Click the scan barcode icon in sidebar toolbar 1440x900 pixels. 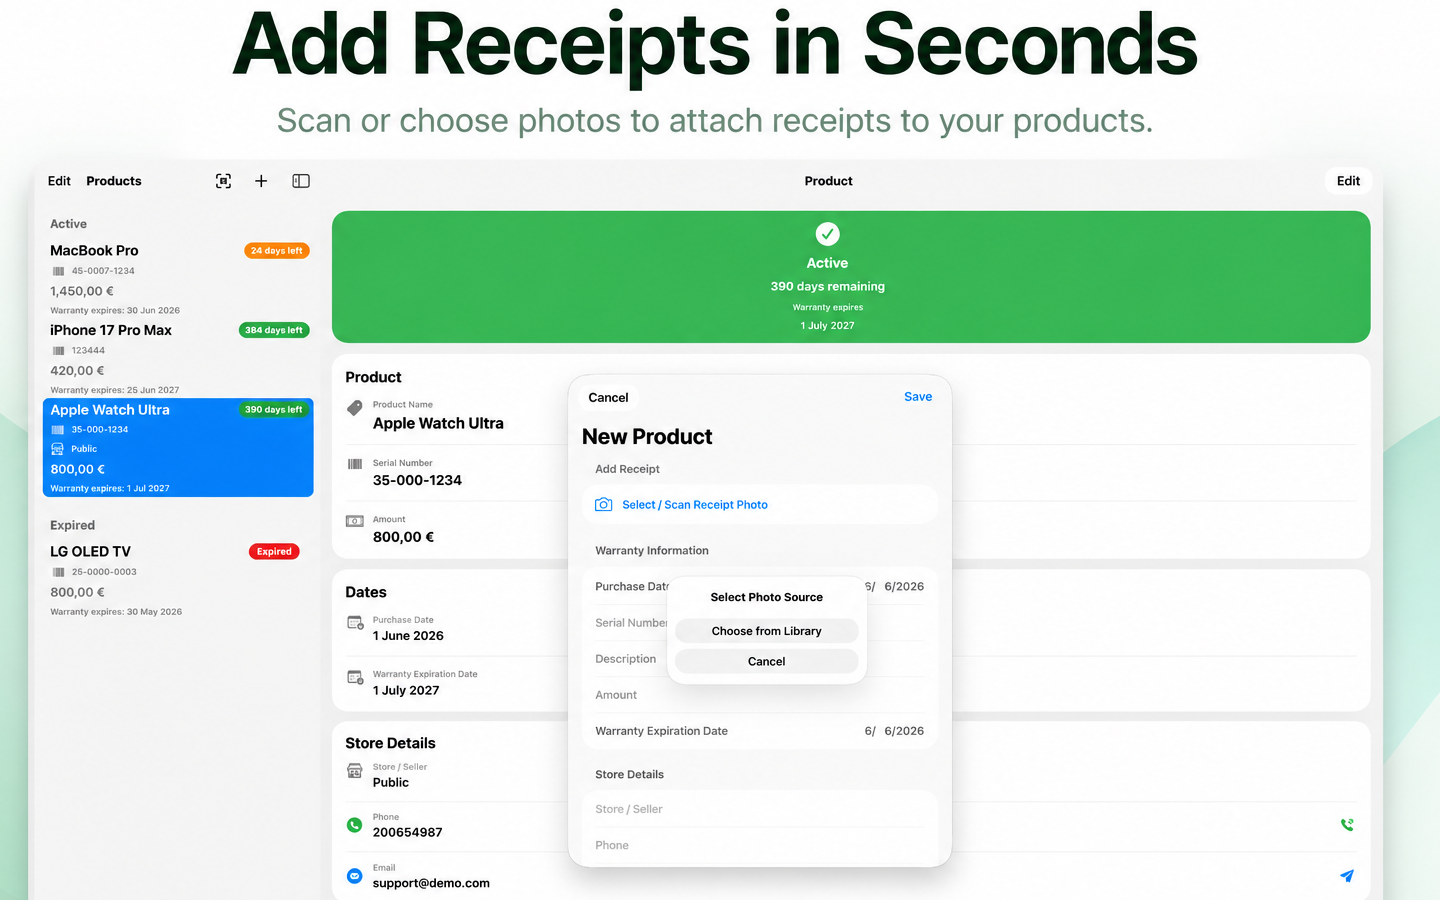tap(223, 181)
